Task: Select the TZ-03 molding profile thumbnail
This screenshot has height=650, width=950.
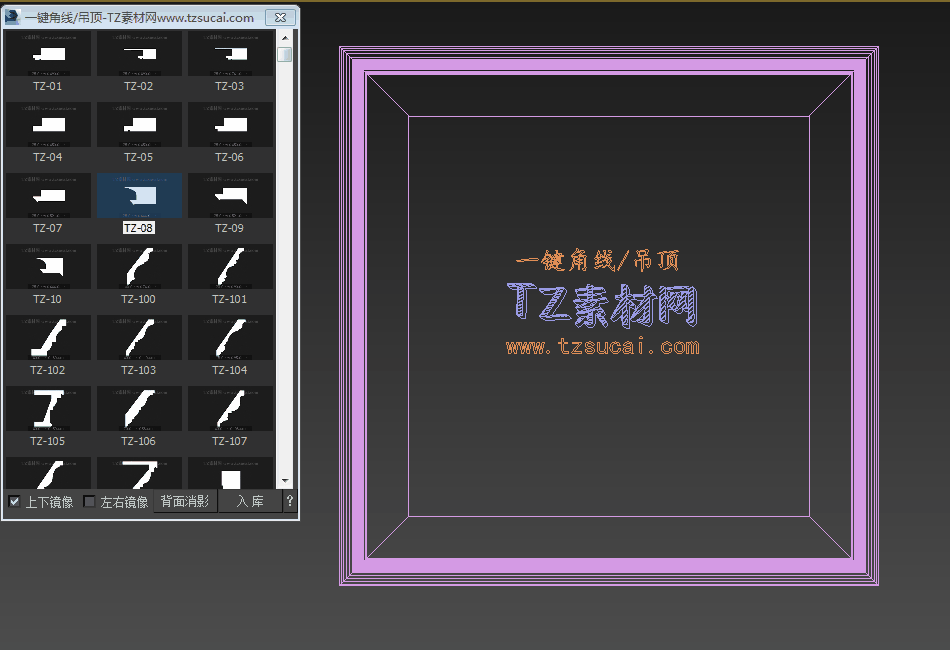Action: [230, 54]
